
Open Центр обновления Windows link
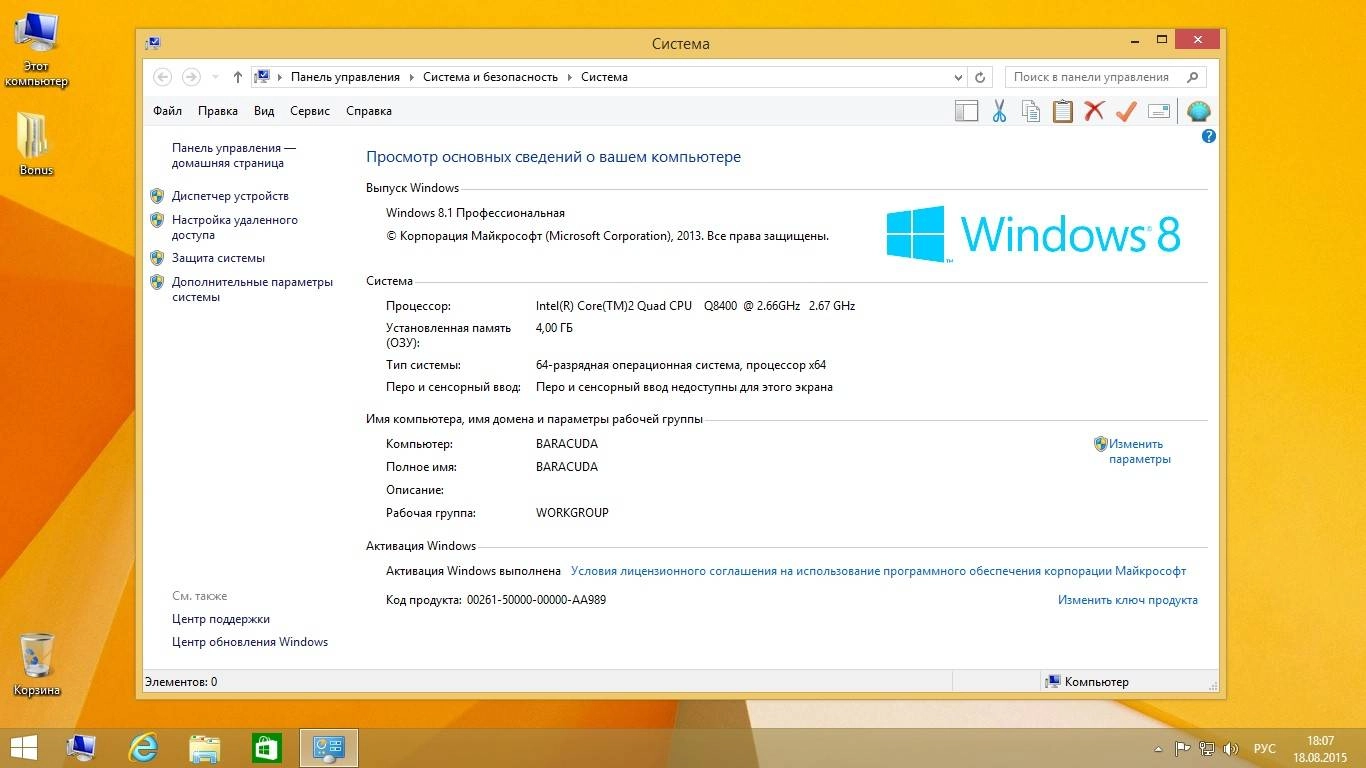tap(250, 642)
